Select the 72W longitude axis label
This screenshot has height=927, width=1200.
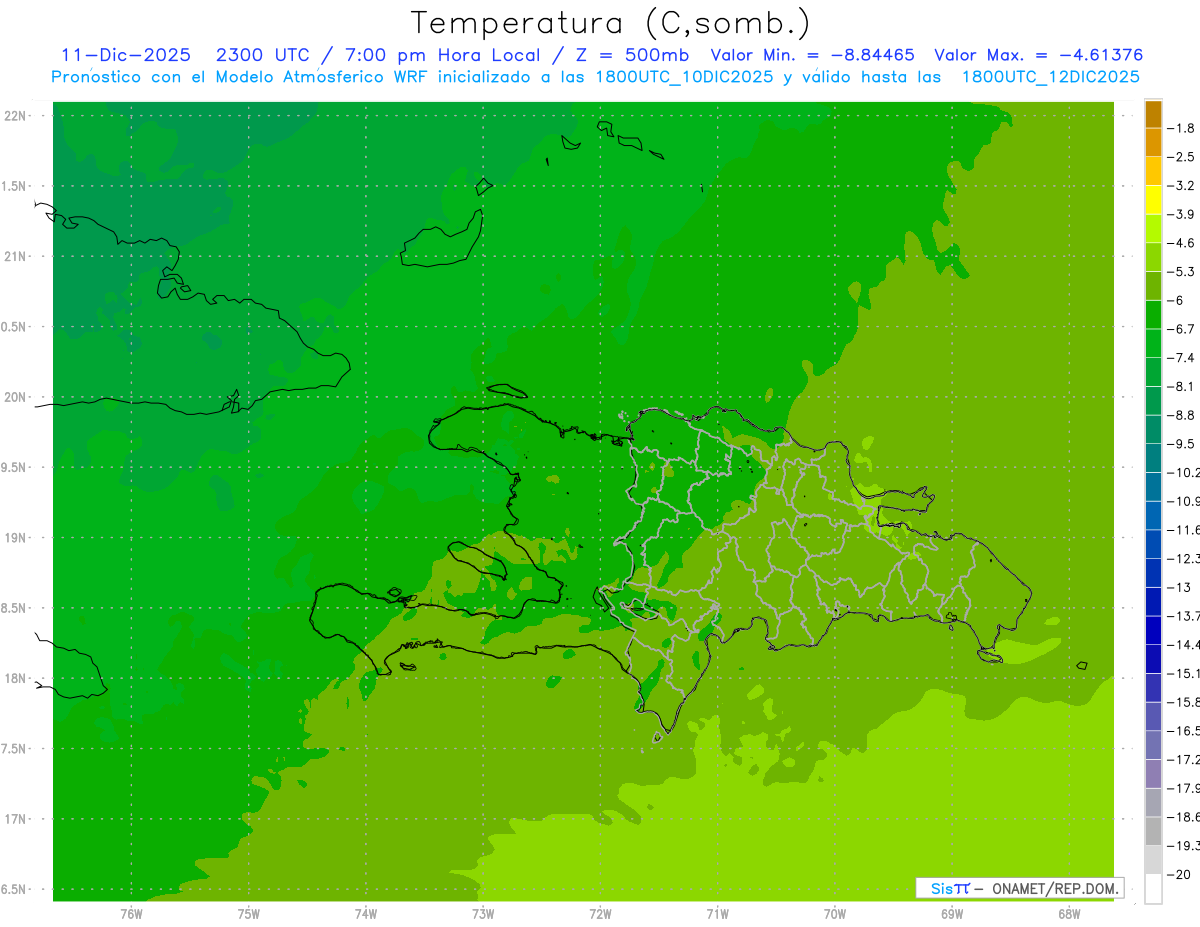[601, 914]
